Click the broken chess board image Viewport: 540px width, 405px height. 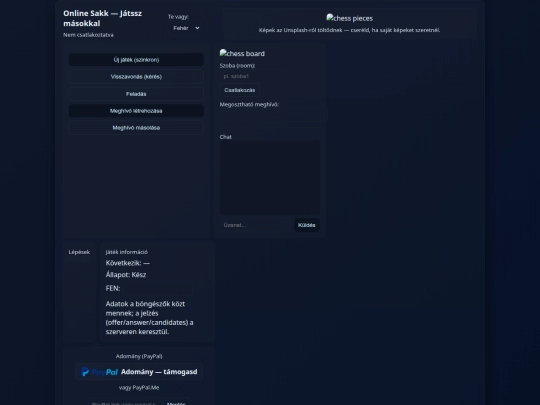pos(242,53)
